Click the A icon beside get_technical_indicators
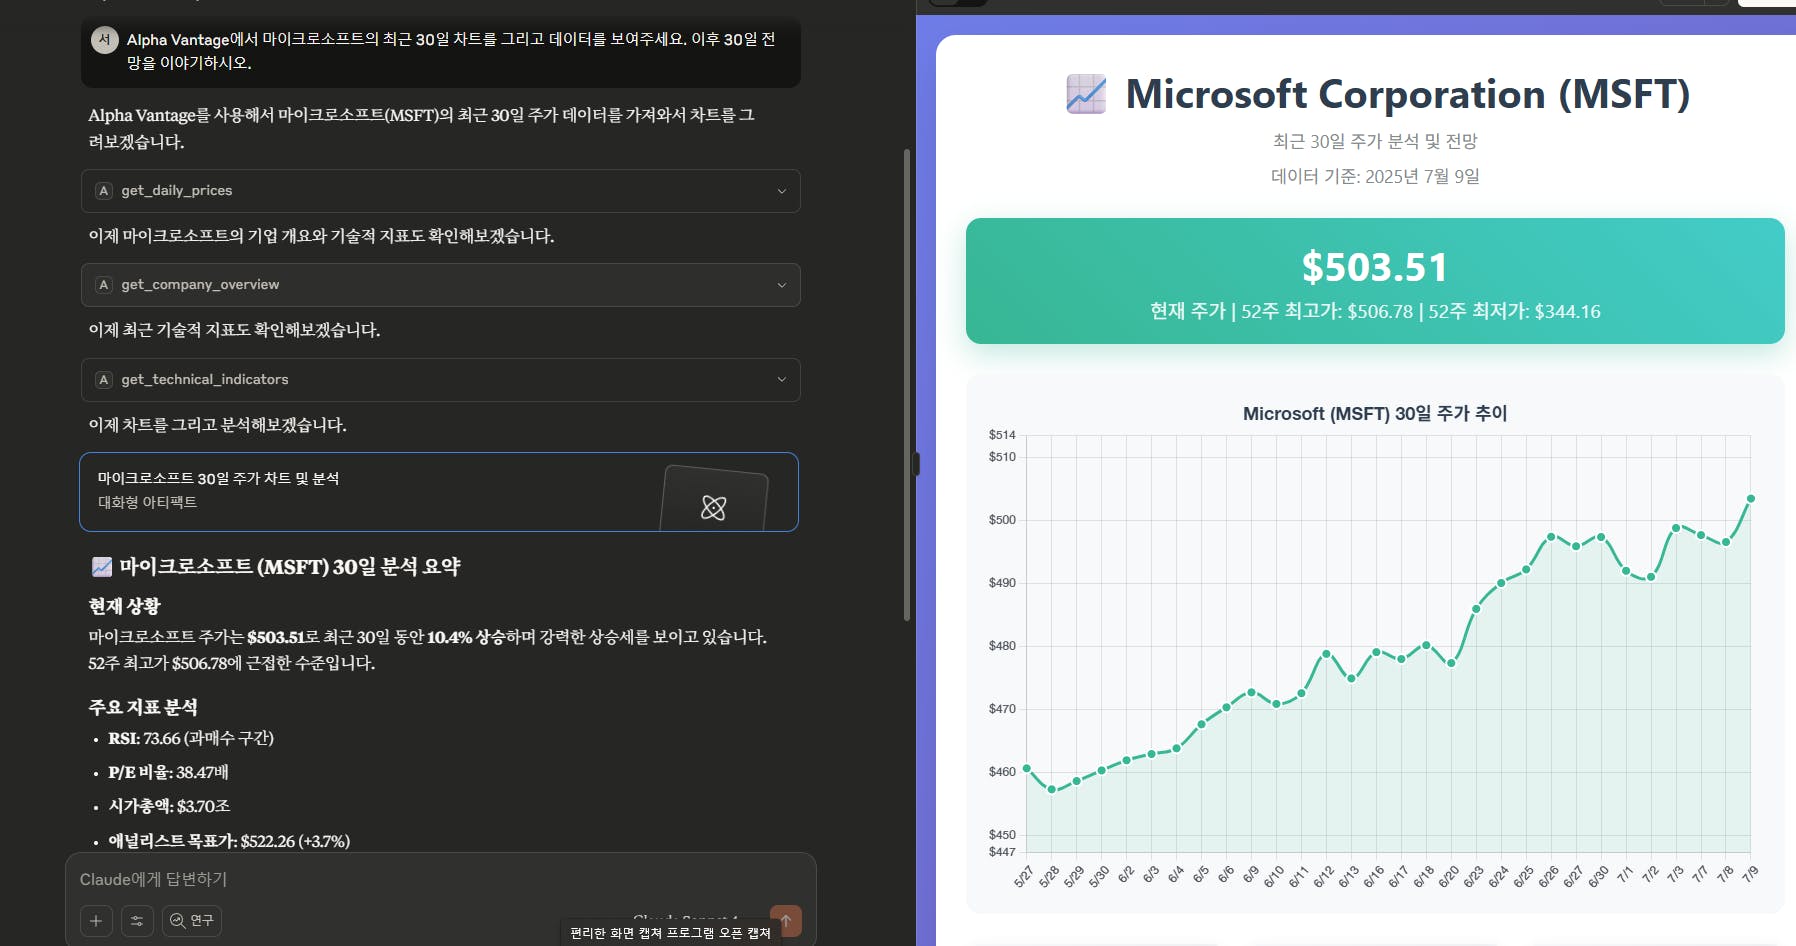Screen dimensions: 1796x946 tap(104, 380)
